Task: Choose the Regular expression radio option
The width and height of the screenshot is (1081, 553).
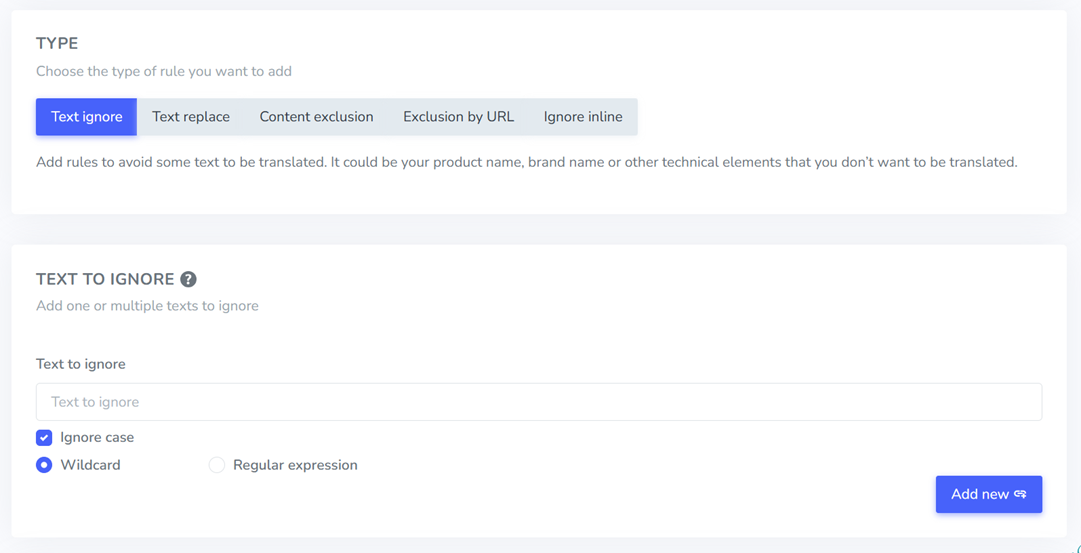Action: point(216,465)
